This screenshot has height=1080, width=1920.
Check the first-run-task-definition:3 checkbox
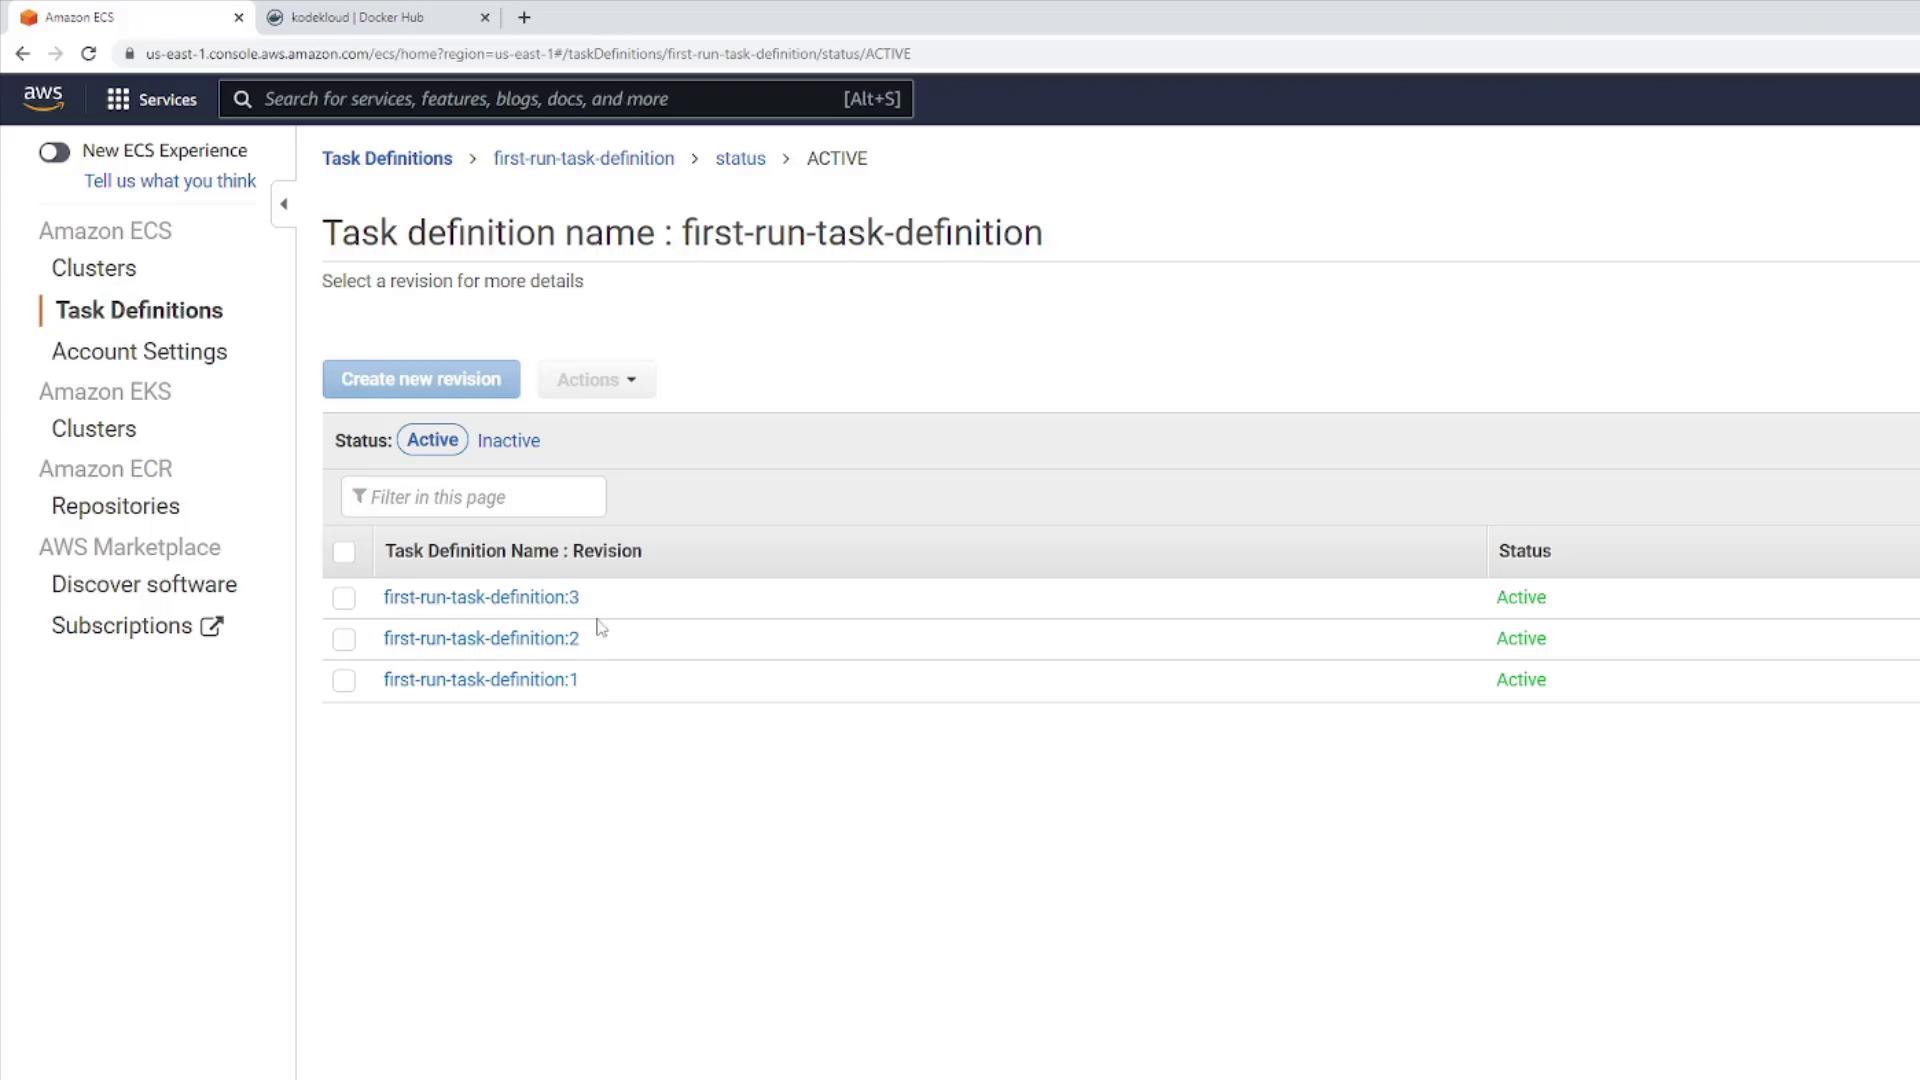click(344, 598)
